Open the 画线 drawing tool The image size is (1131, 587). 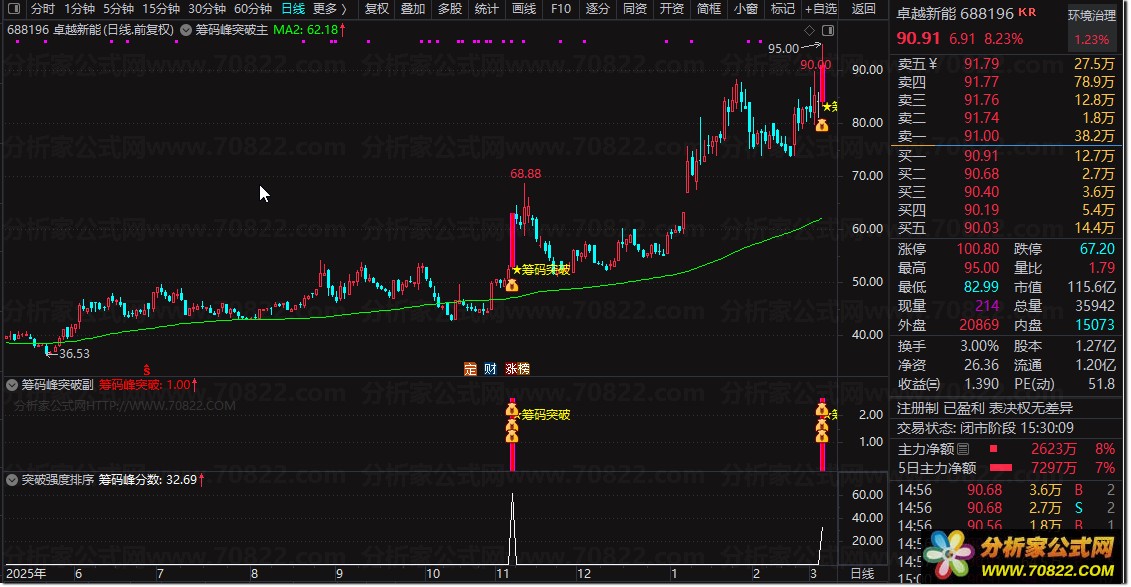524,9
